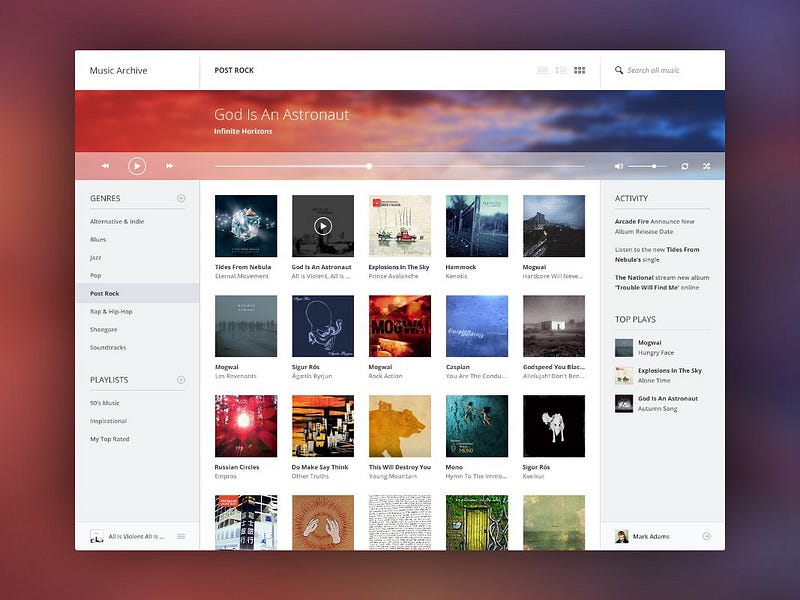Image resolution: width=800 pixels, height=600 pixels.
Task: Open Godspeed You Black Emperor album cover
Action: coord(554,326)
